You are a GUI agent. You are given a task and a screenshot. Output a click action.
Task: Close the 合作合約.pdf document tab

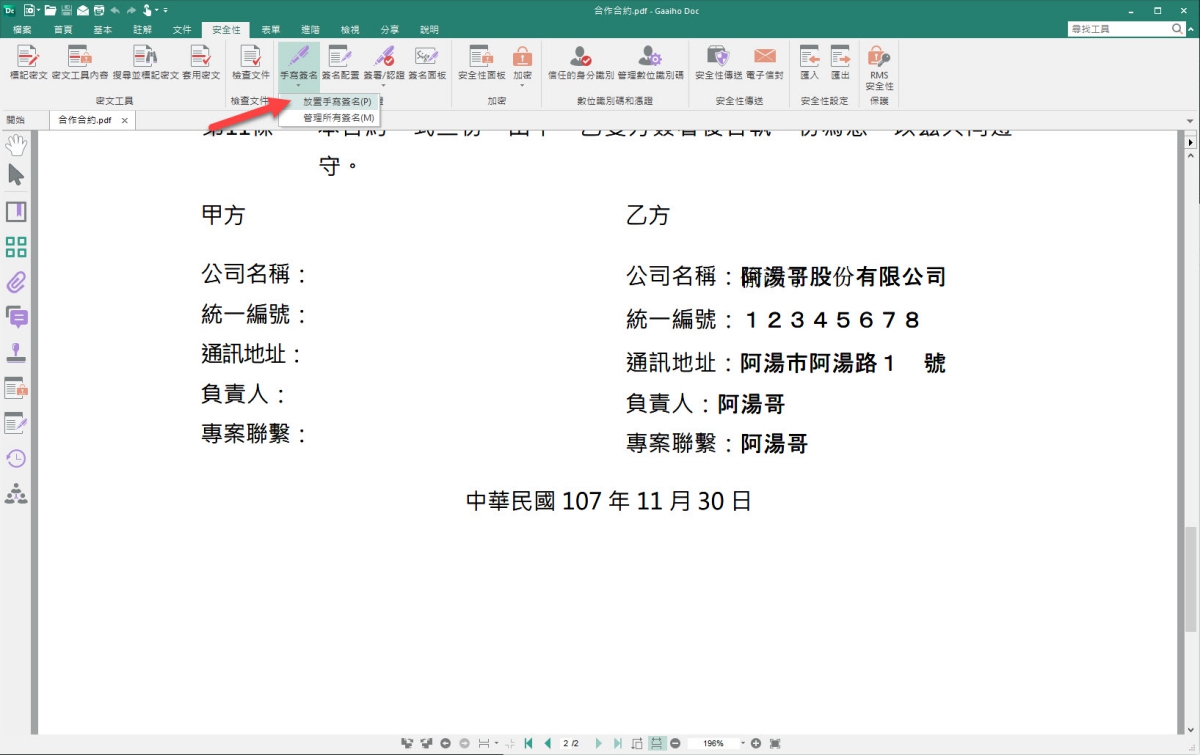pos(125,120)
